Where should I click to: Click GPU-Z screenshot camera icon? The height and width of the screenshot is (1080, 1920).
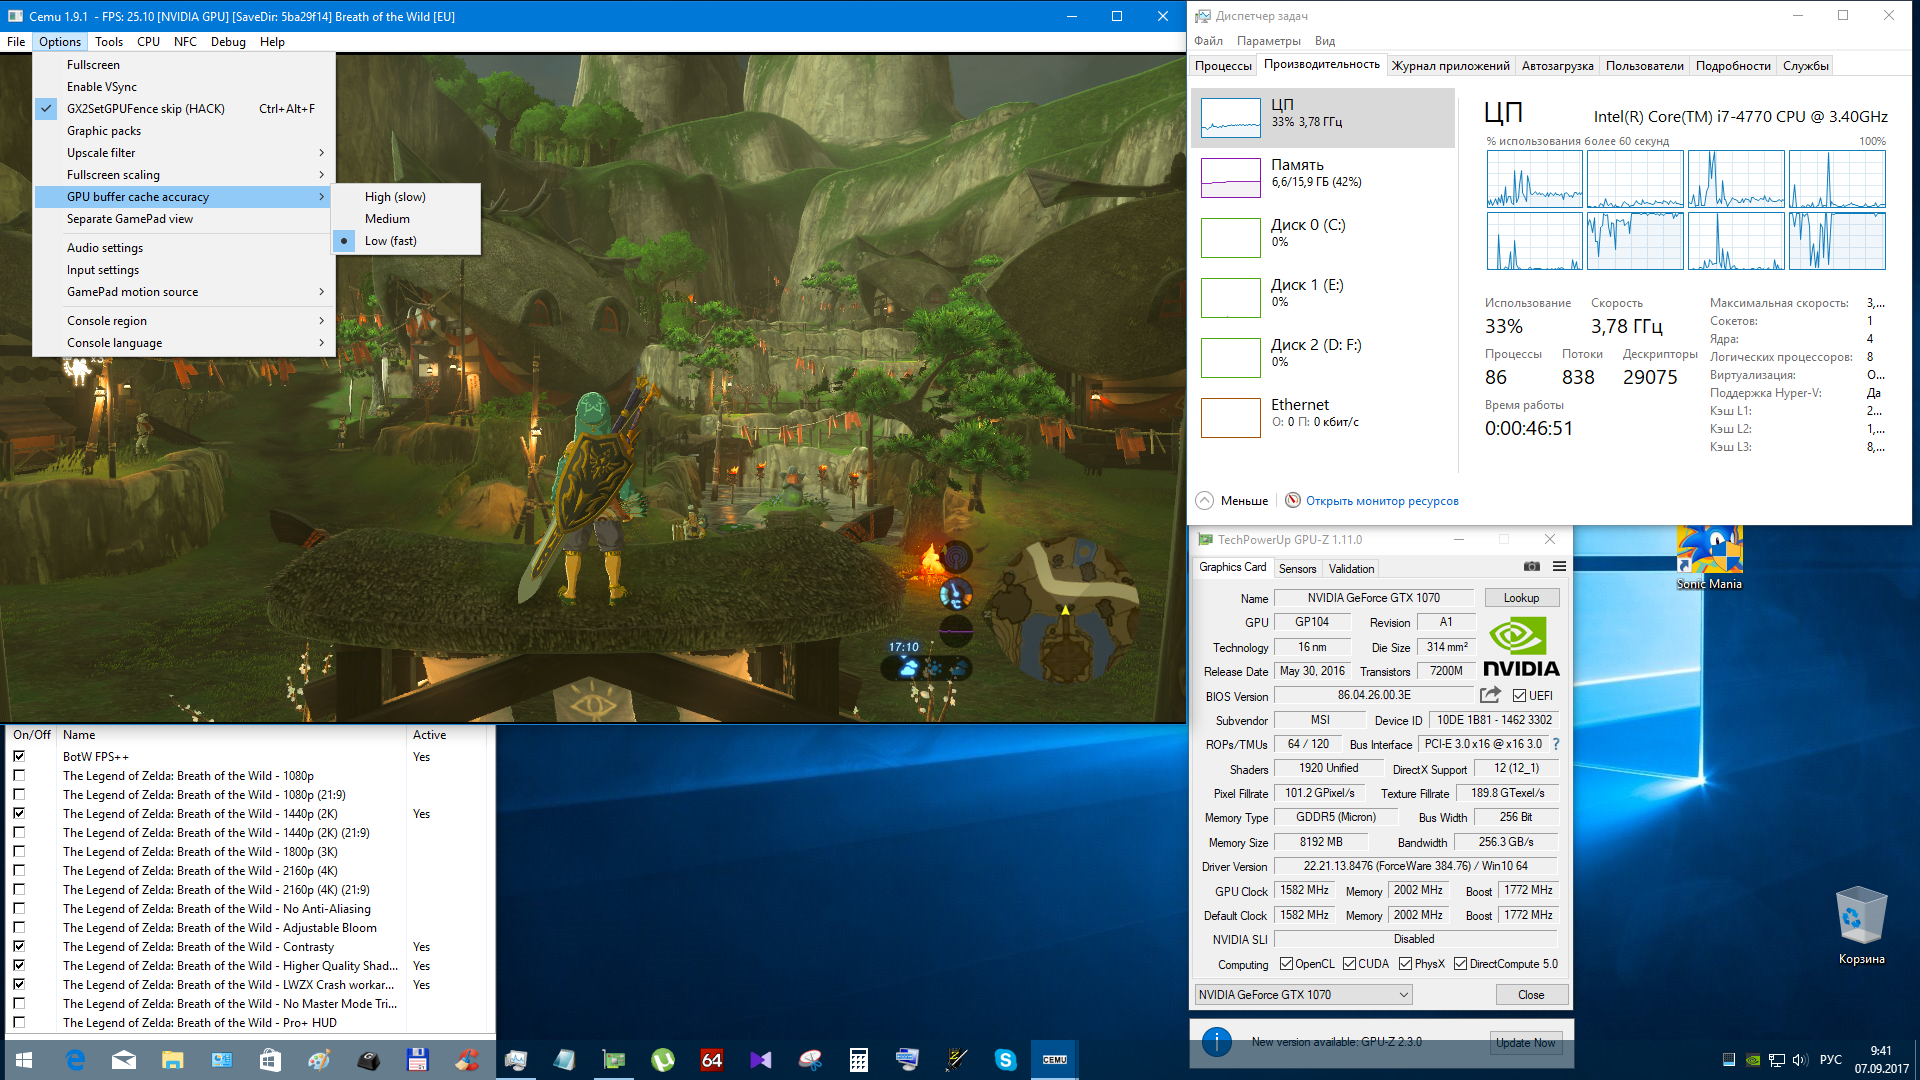[x=1531, y=566]
